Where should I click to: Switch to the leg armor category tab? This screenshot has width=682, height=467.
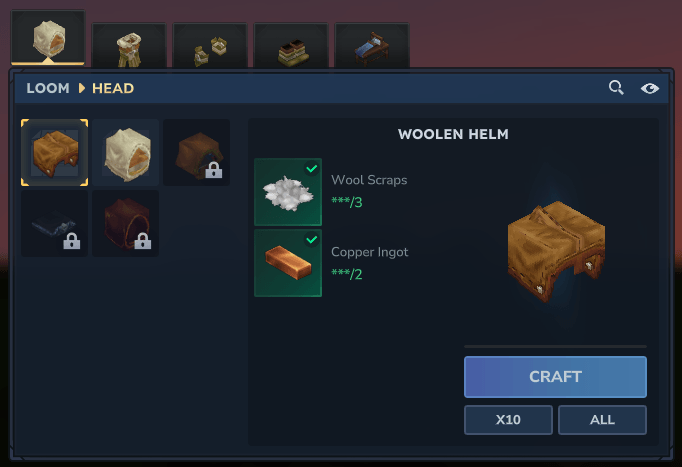[x=129, y=46]
